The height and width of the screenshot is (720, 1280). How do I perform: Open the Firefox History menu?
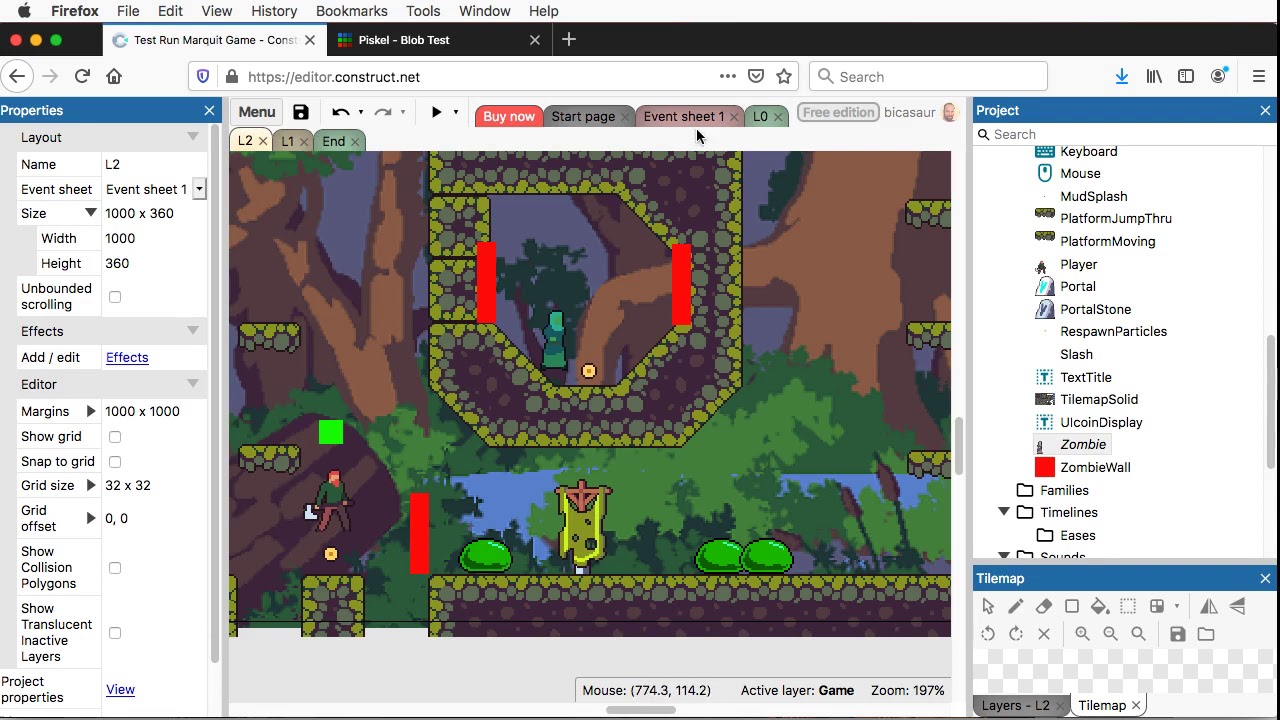(274, 11)
